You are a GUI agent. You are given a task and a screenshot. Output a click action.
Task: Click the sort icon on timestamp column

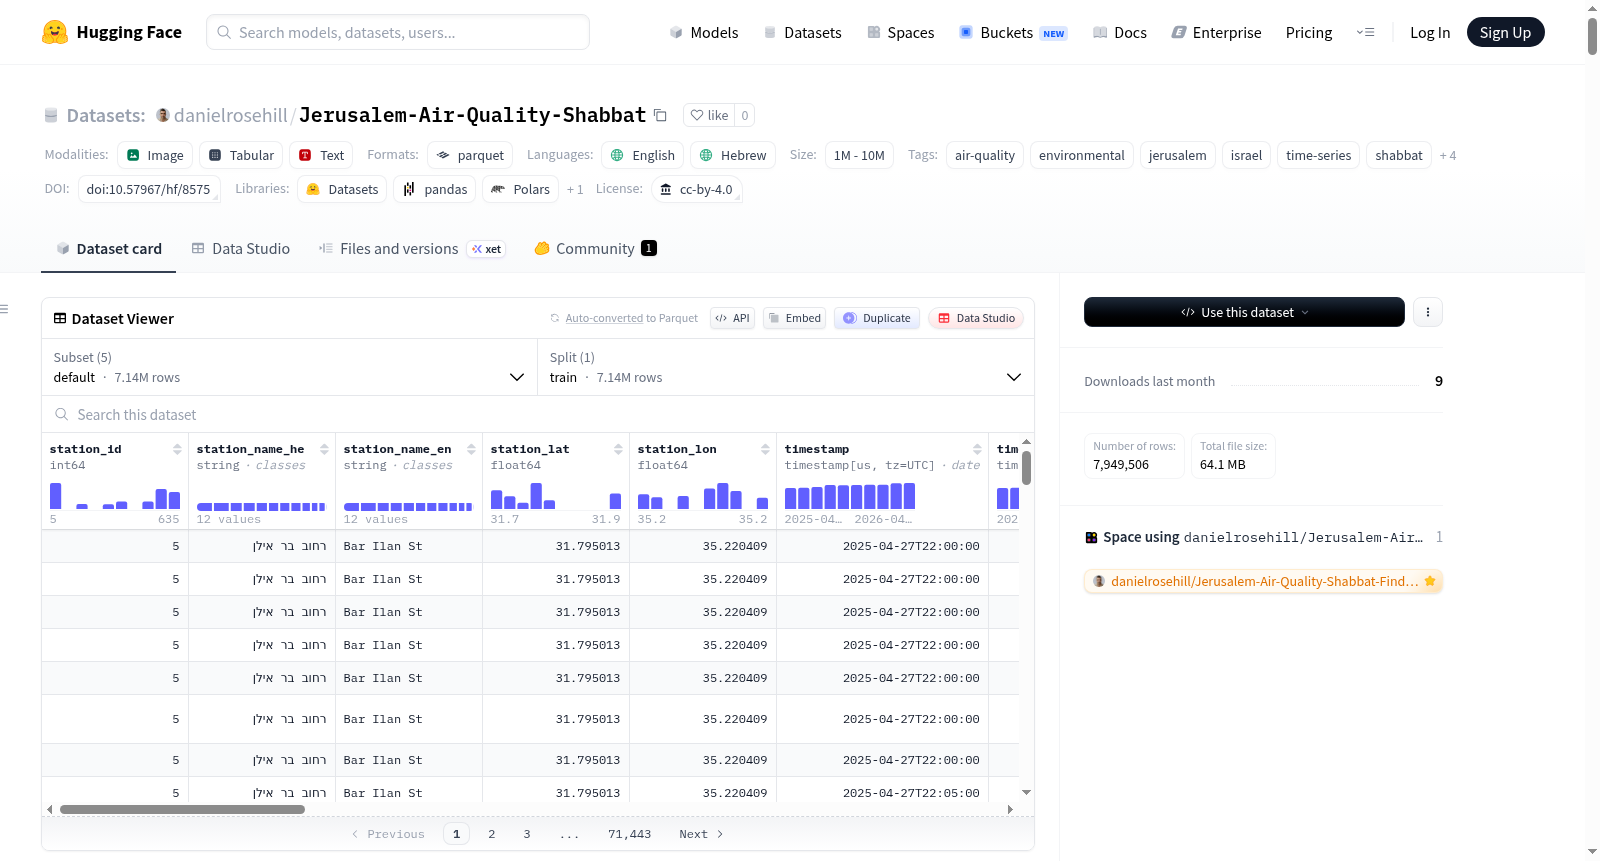(x=977, y=449)
